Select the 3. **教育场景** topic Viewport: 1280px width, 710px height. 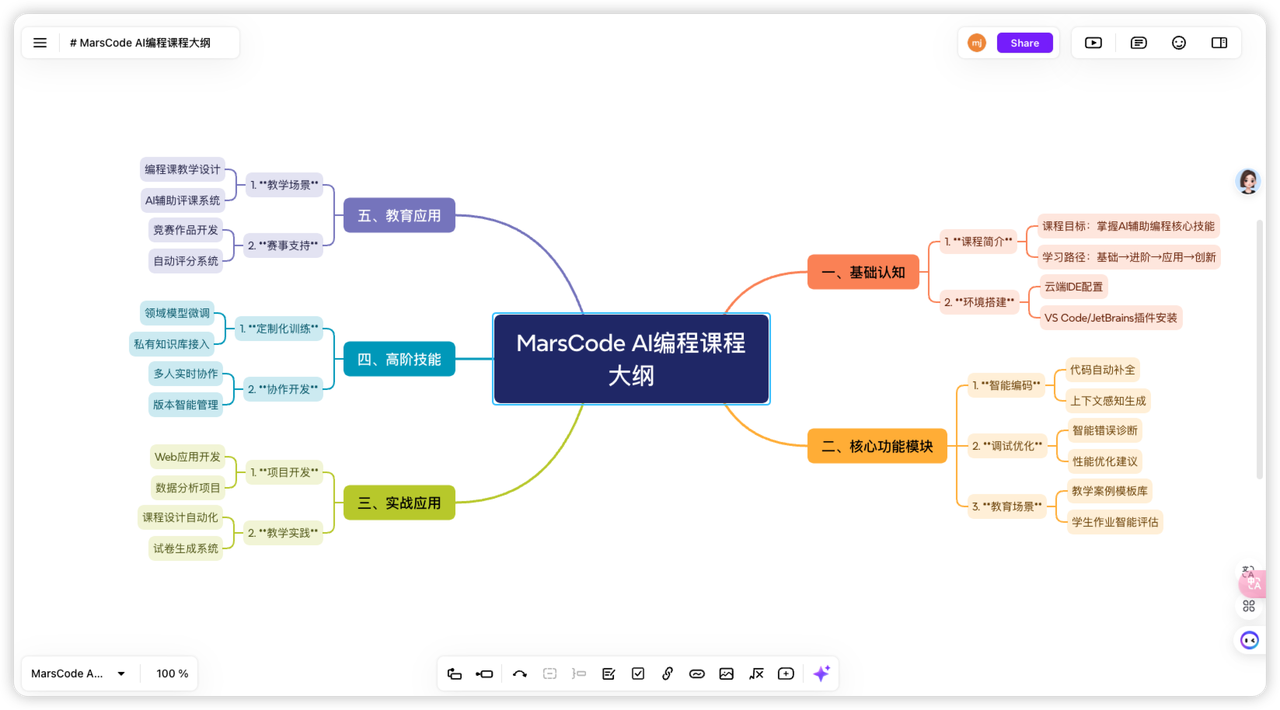click(x=1007, y=506)
